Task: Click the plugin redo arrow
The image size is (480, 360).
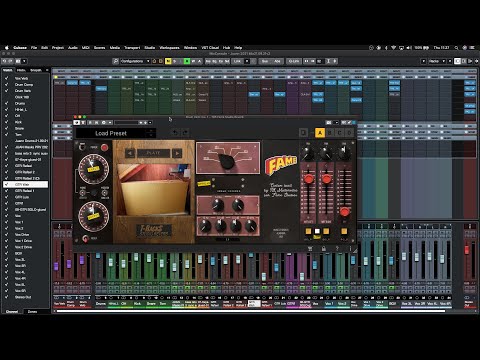Action: (x=185, y=133)
